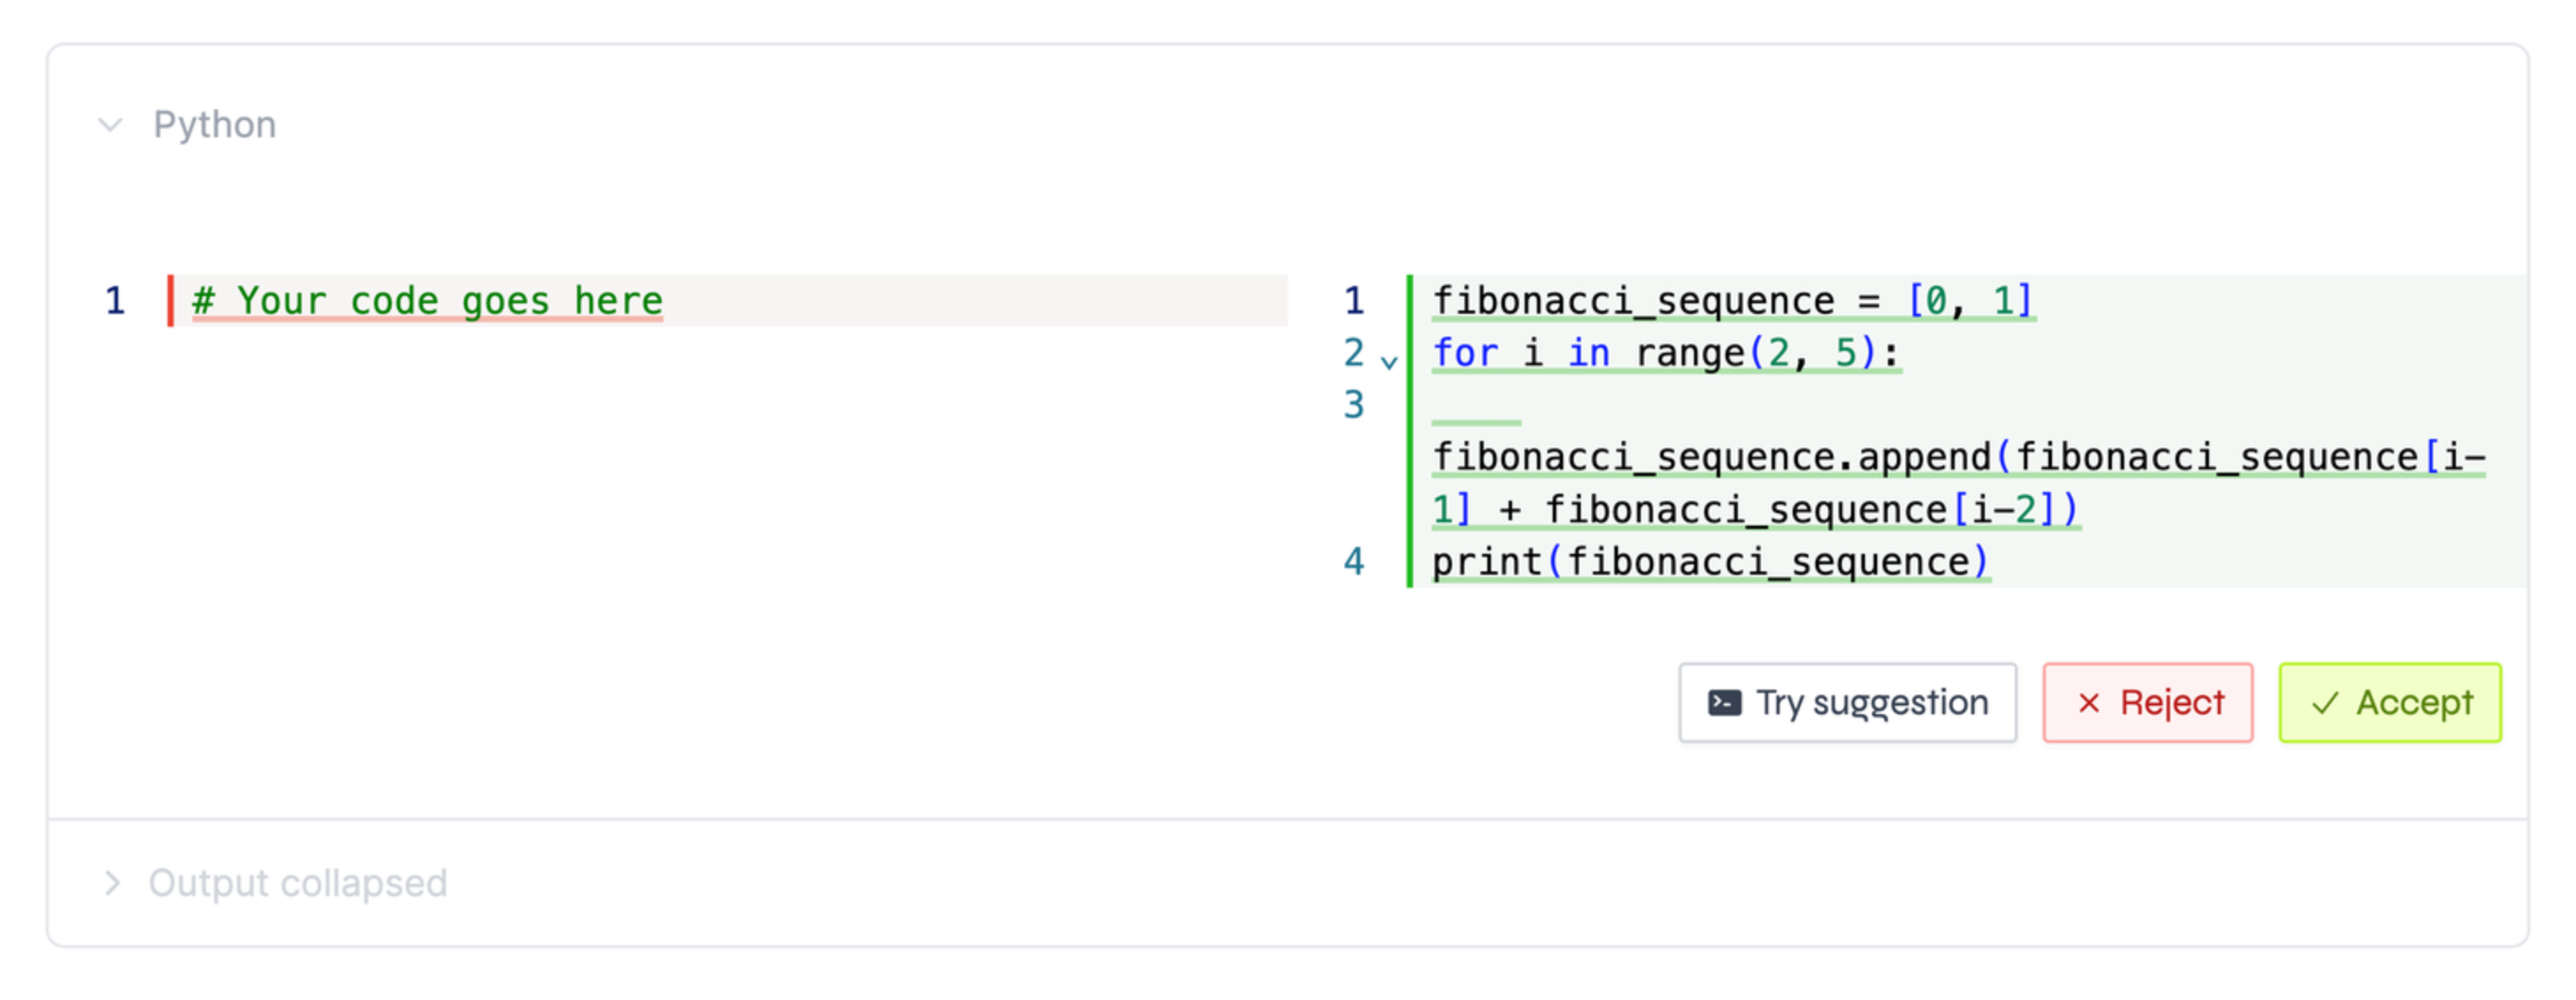The width and height of the screenshot is (2576, 1000).
Task: Click the Python language label
Action: [x=214, y=124]
